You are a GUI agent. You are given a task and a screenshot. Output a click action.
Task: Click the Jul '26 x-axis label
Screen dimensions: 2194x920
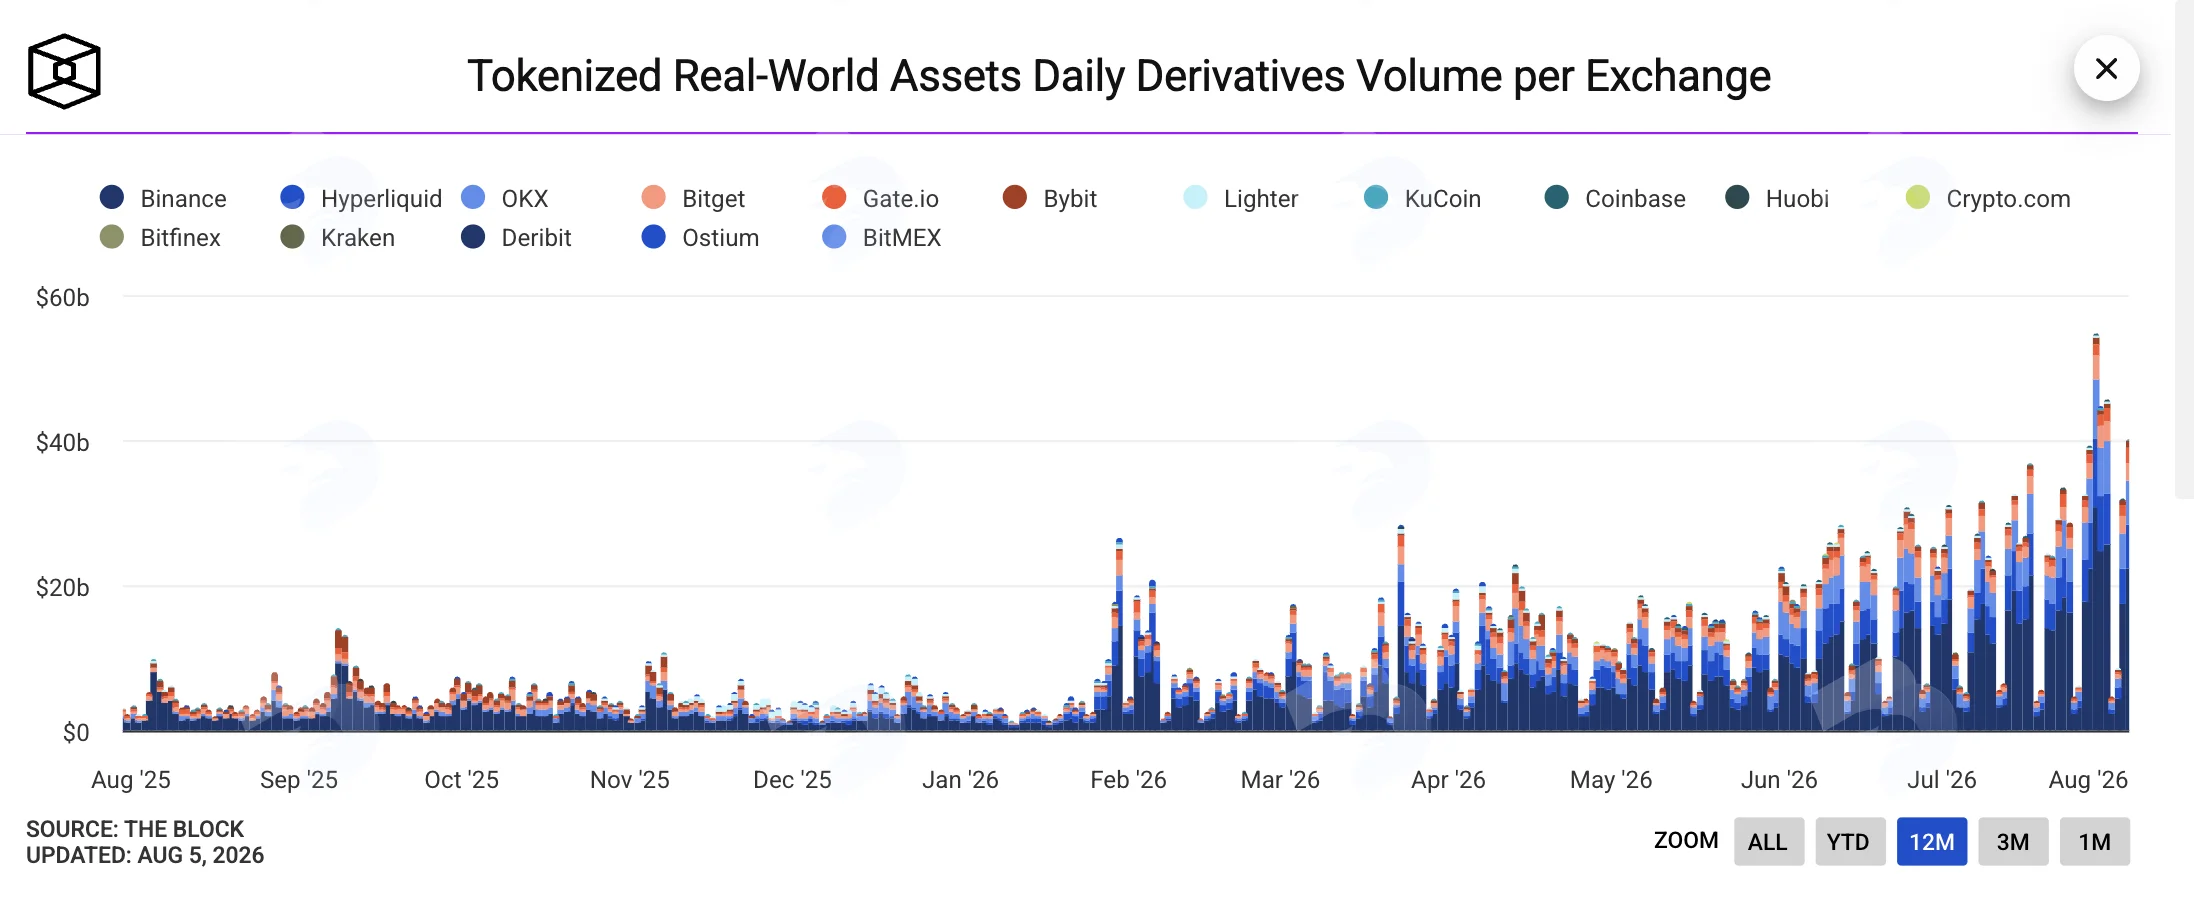[x=1942, y=780]
